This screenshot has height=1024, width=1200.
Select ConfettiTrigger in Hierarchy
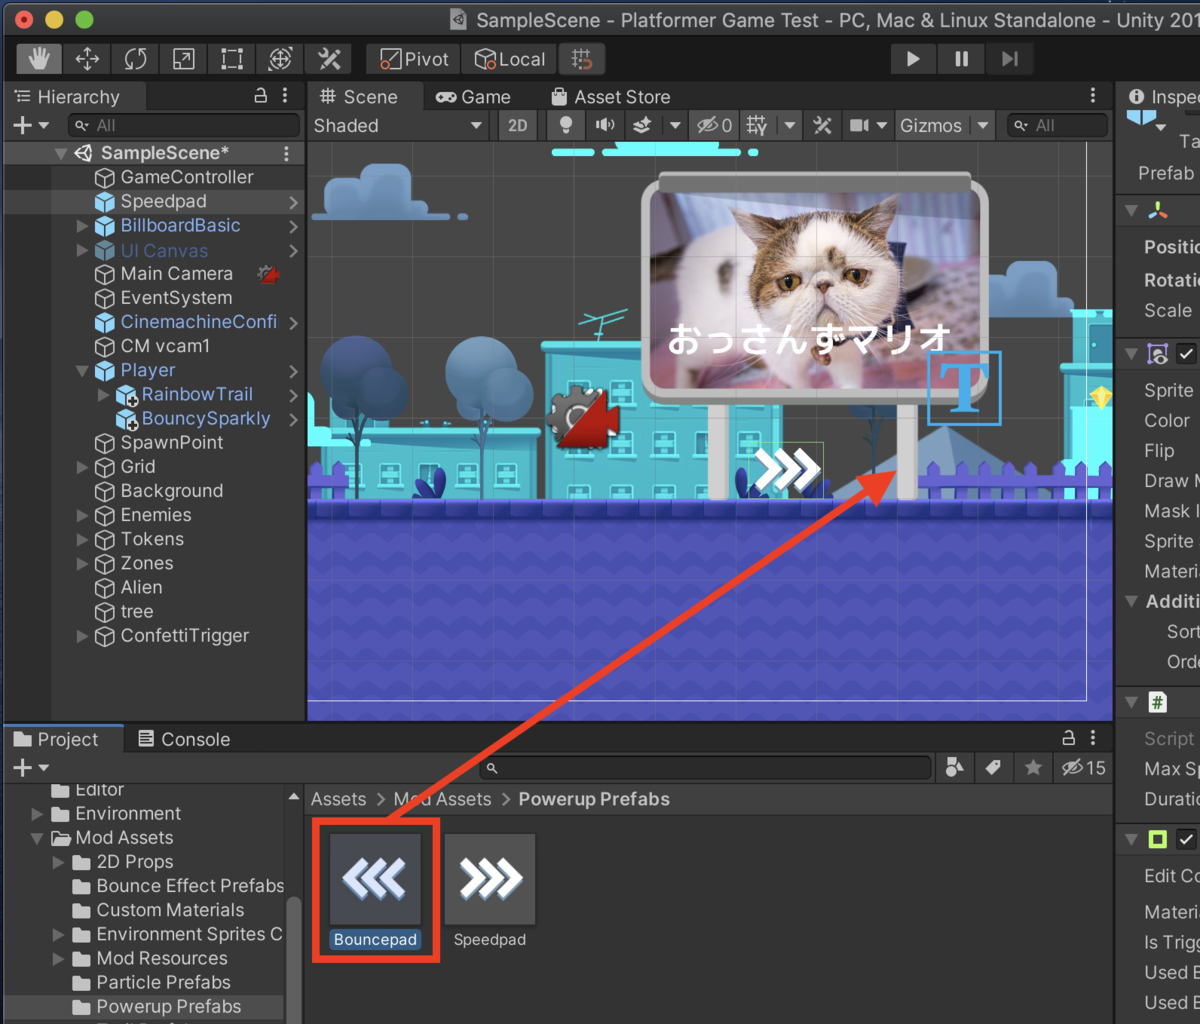(184, 636)
